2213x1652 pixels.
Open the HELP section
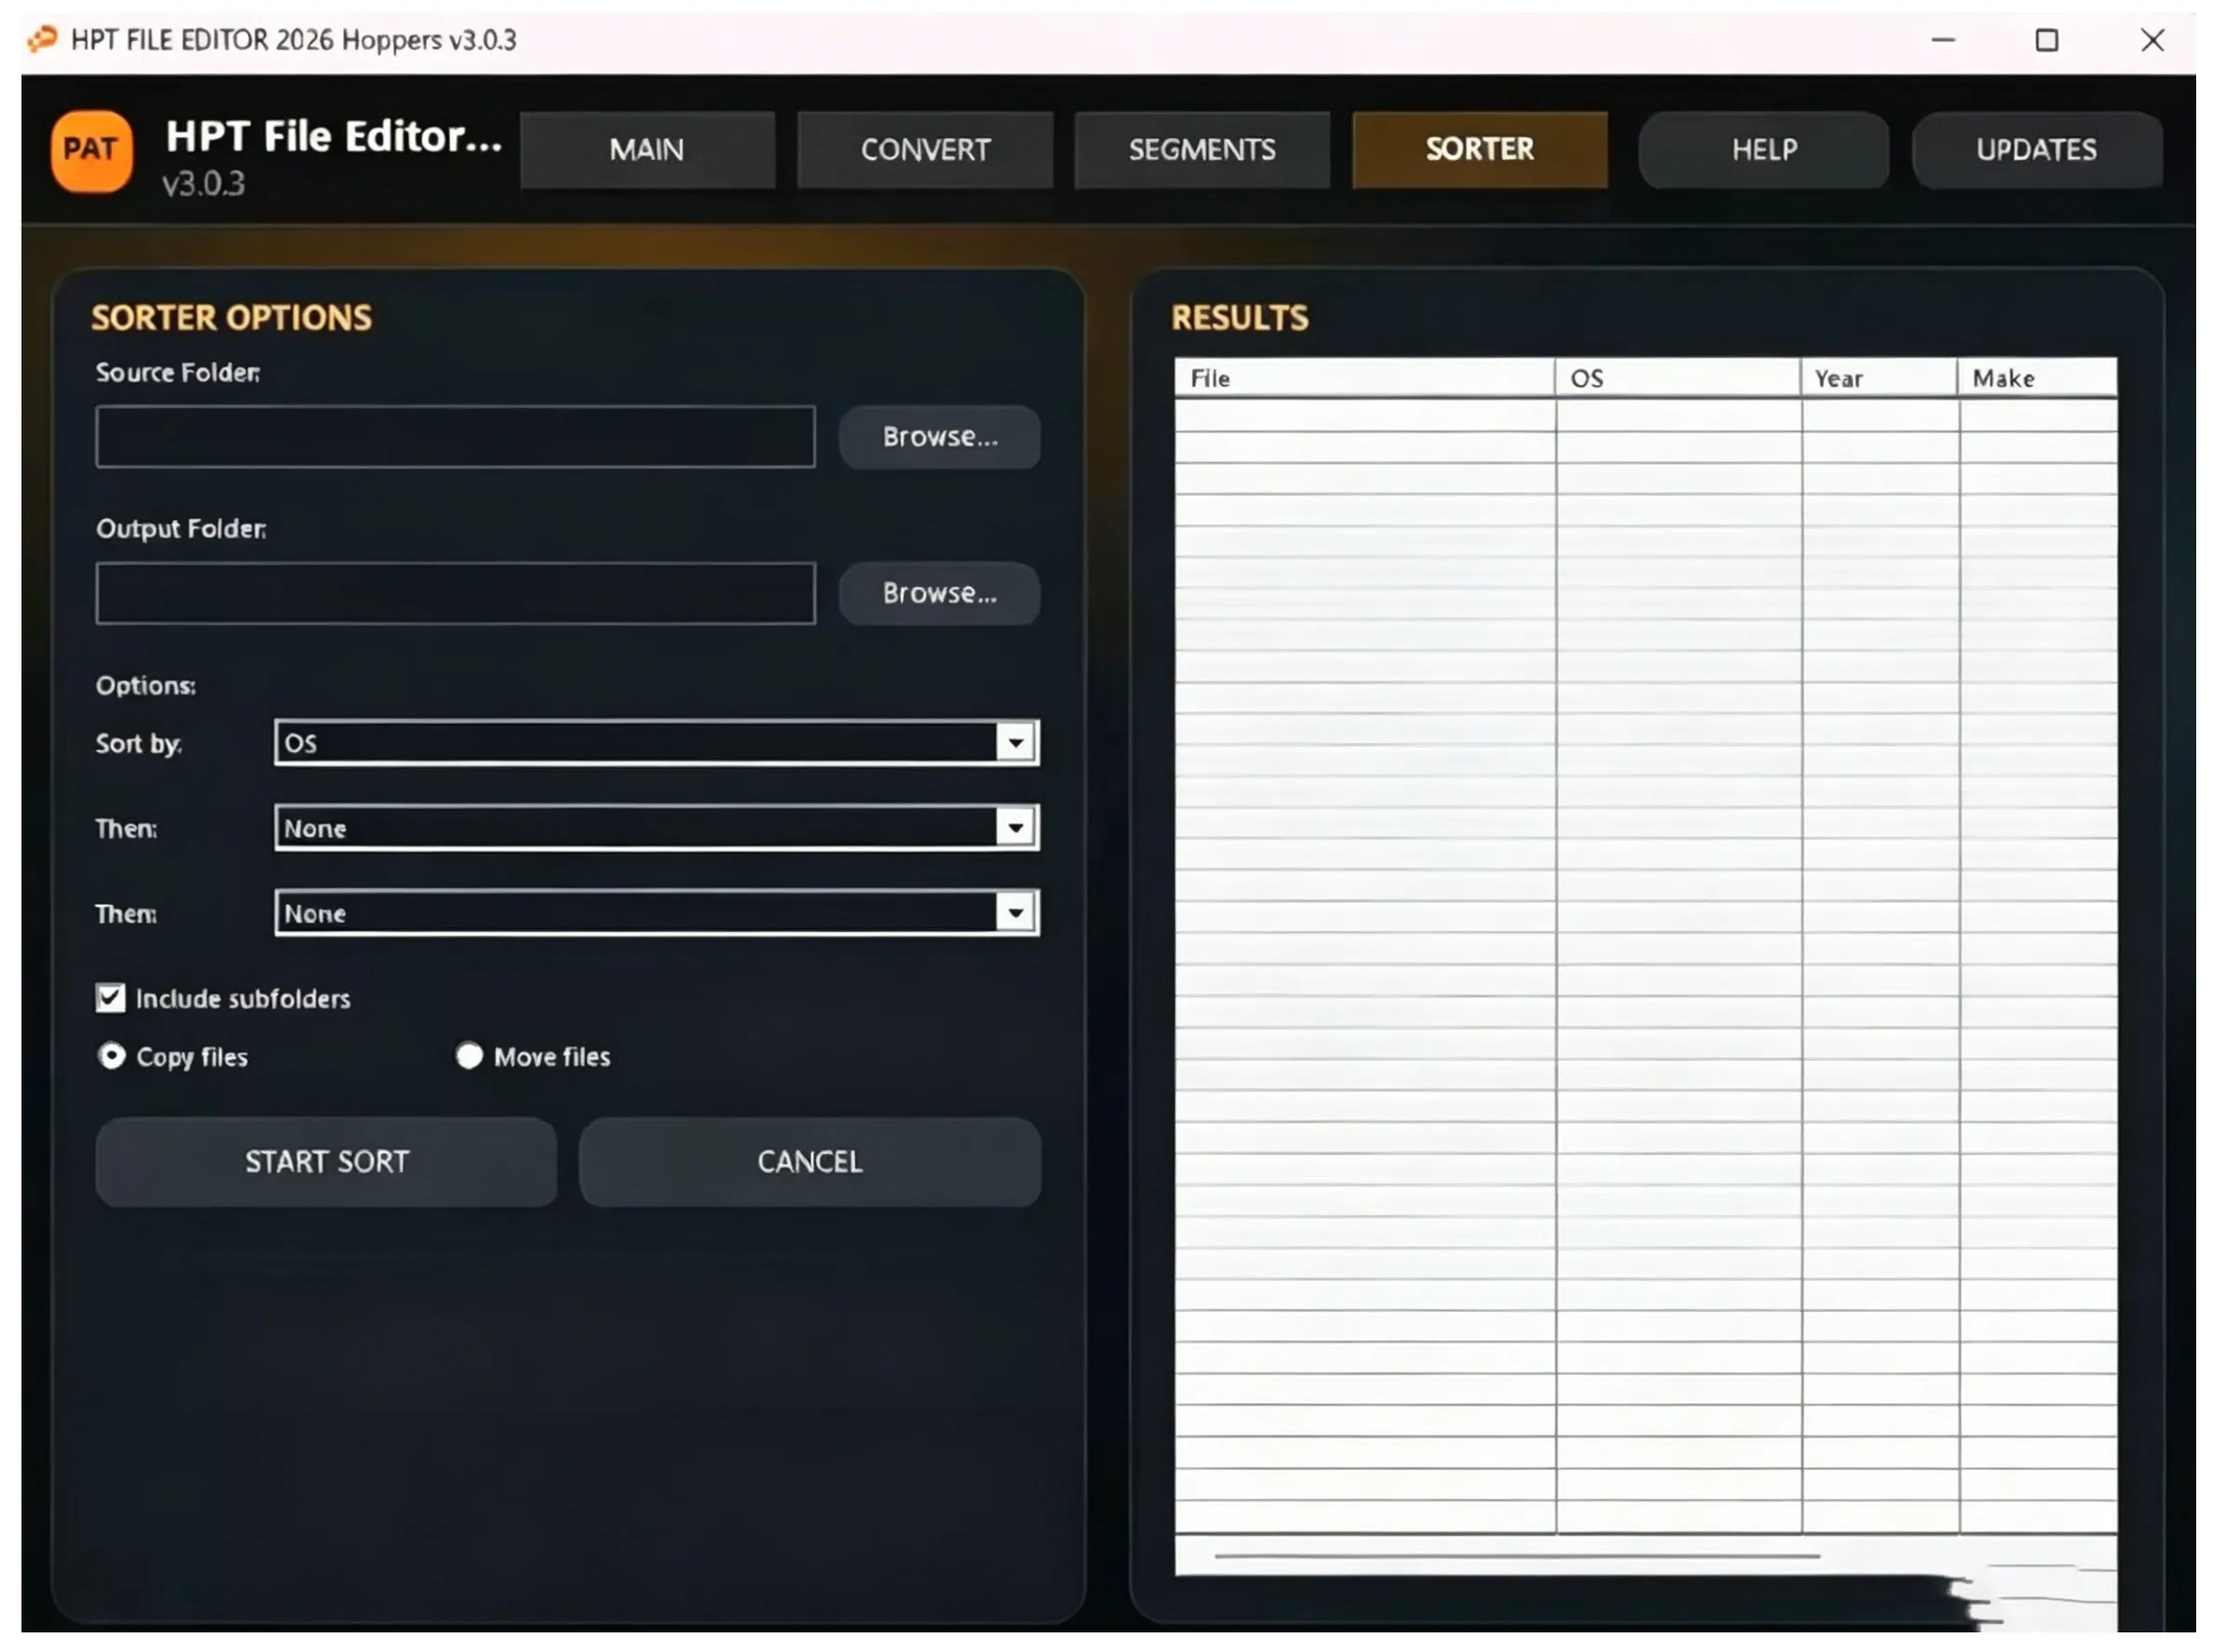click(x=1762, y=149)
